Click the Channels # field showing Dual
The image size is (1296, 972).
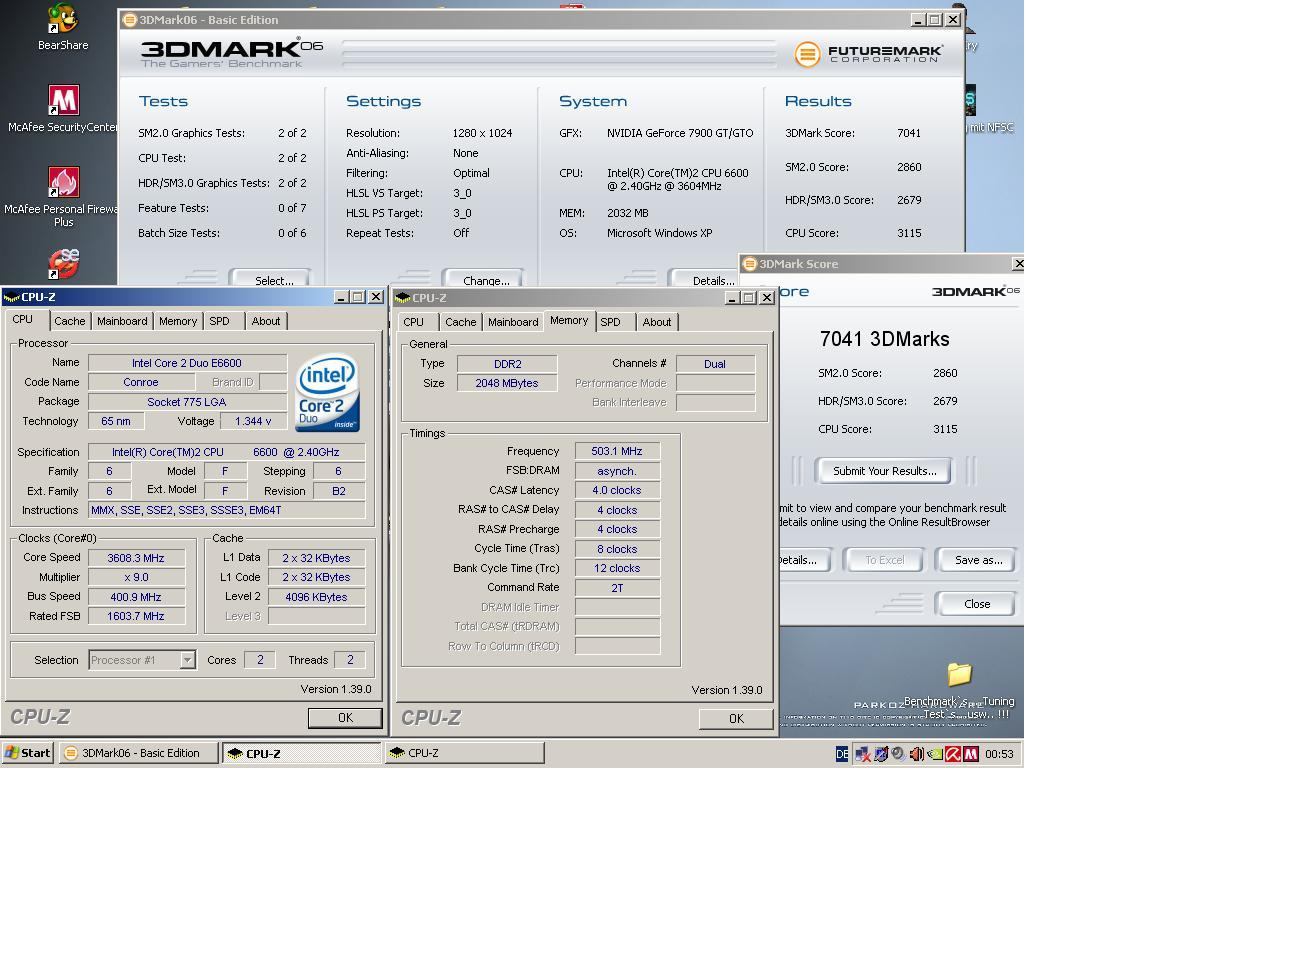tap(715, 364)
